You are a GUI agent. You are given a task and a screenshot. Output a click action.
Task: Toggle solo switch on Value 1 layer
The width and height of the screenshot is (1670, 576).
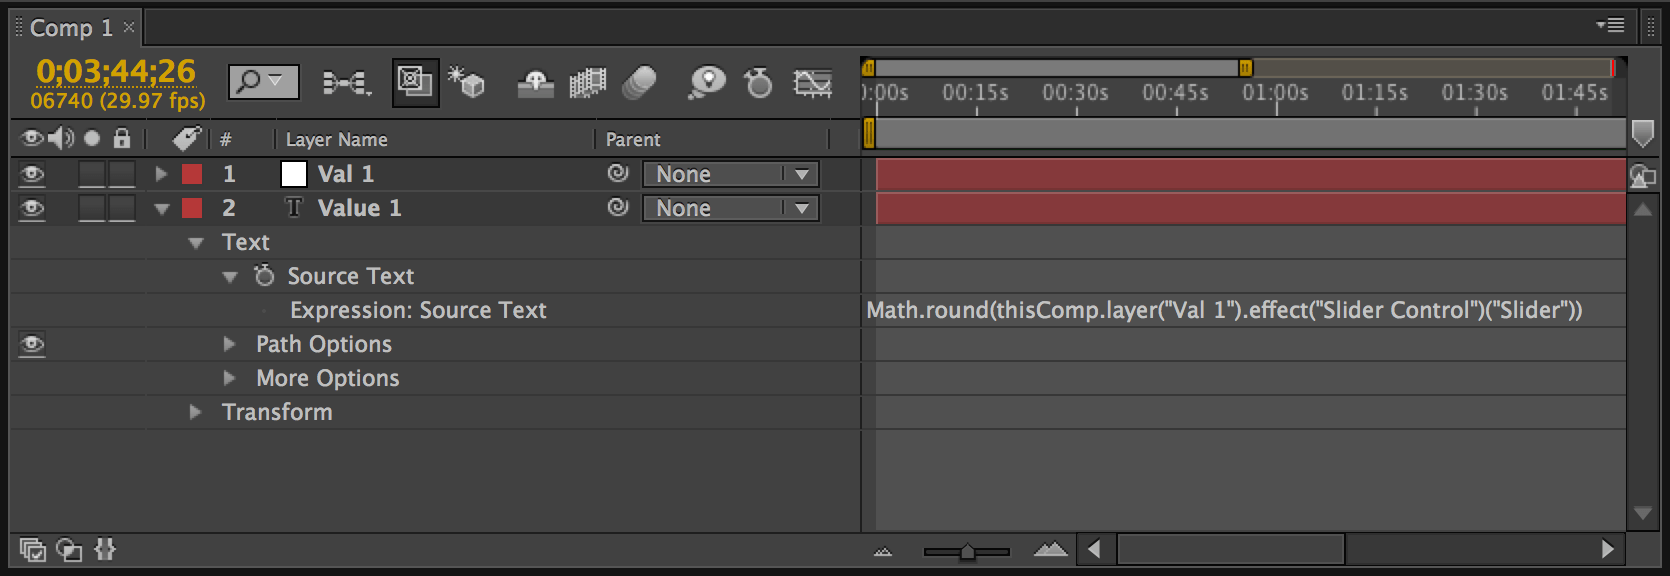[x=92, y=208]
